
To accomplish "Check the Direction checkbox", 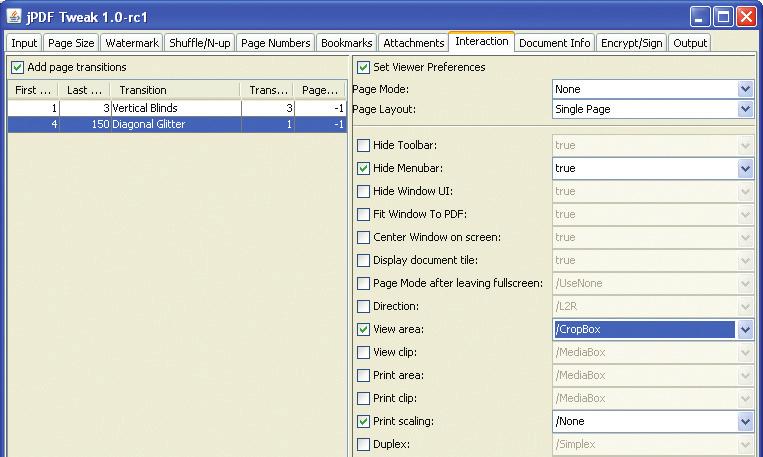I will (x=363, y=306).
